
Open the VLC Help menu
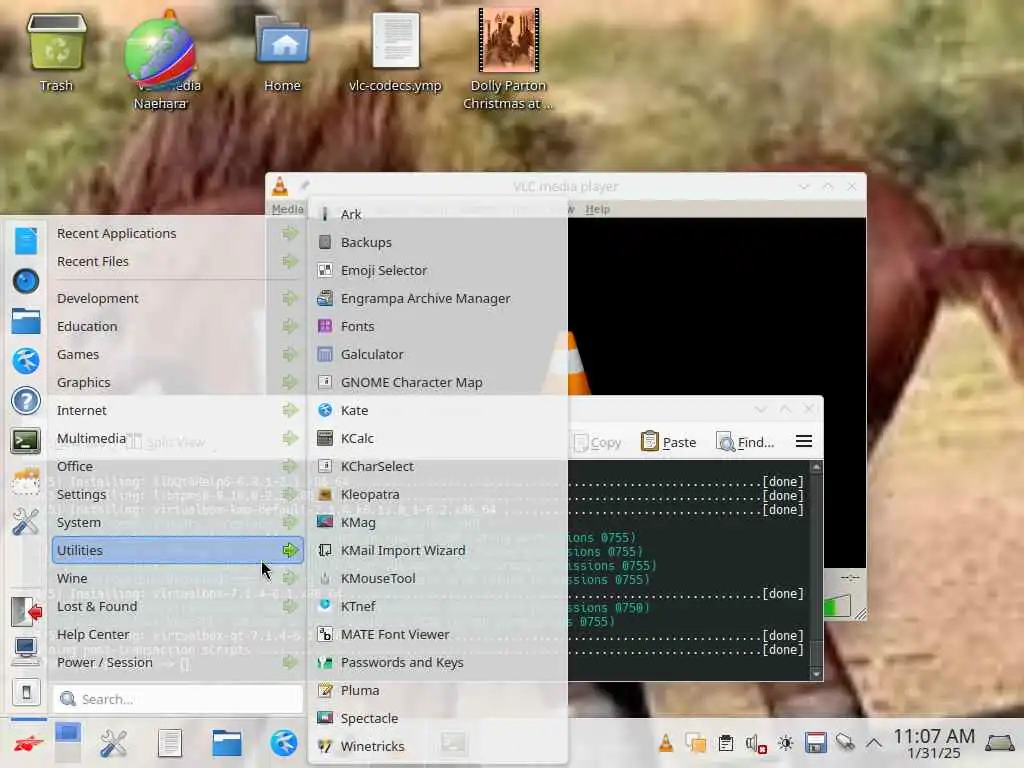pyautogui.click(x=597, y=209)
